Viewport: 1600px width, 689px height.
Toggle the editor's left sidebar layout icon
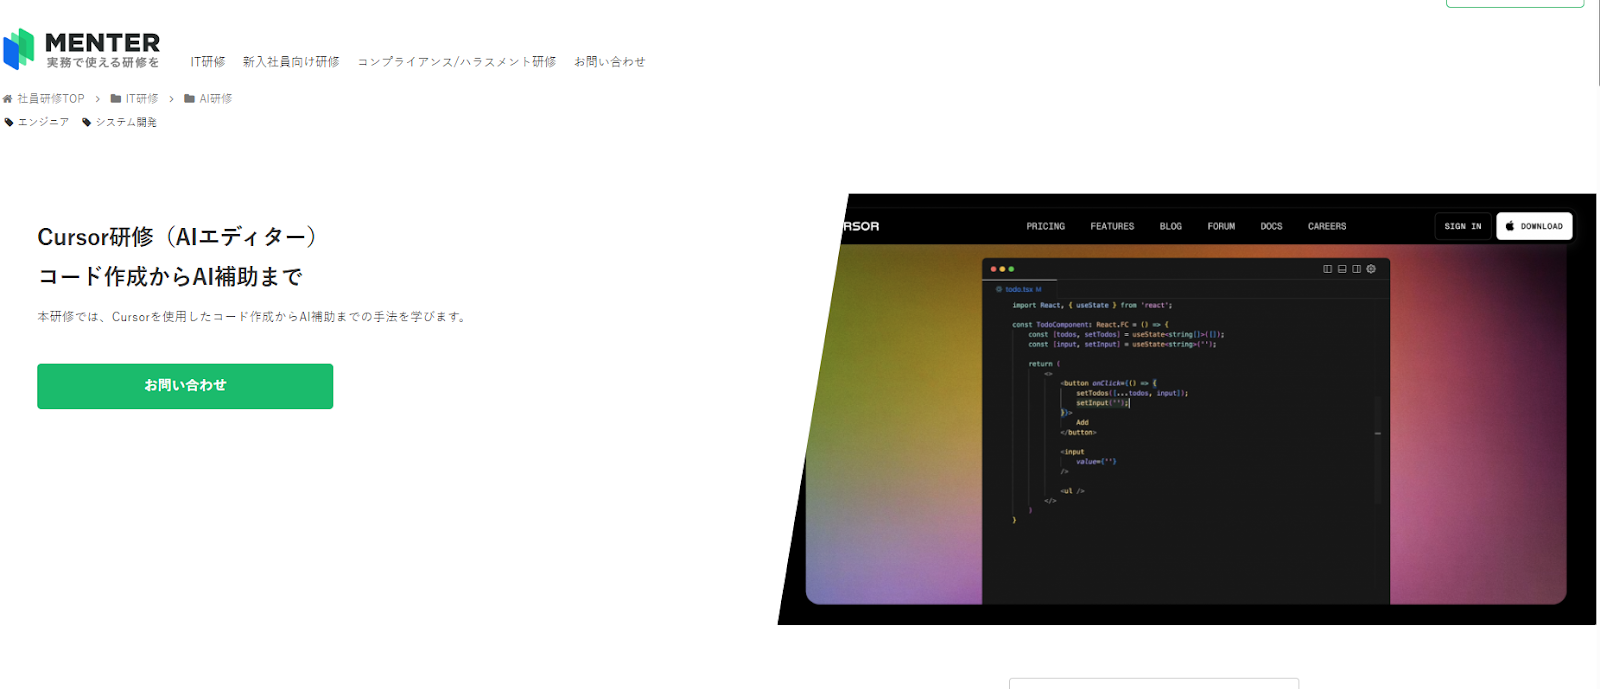click(1327, 269)
